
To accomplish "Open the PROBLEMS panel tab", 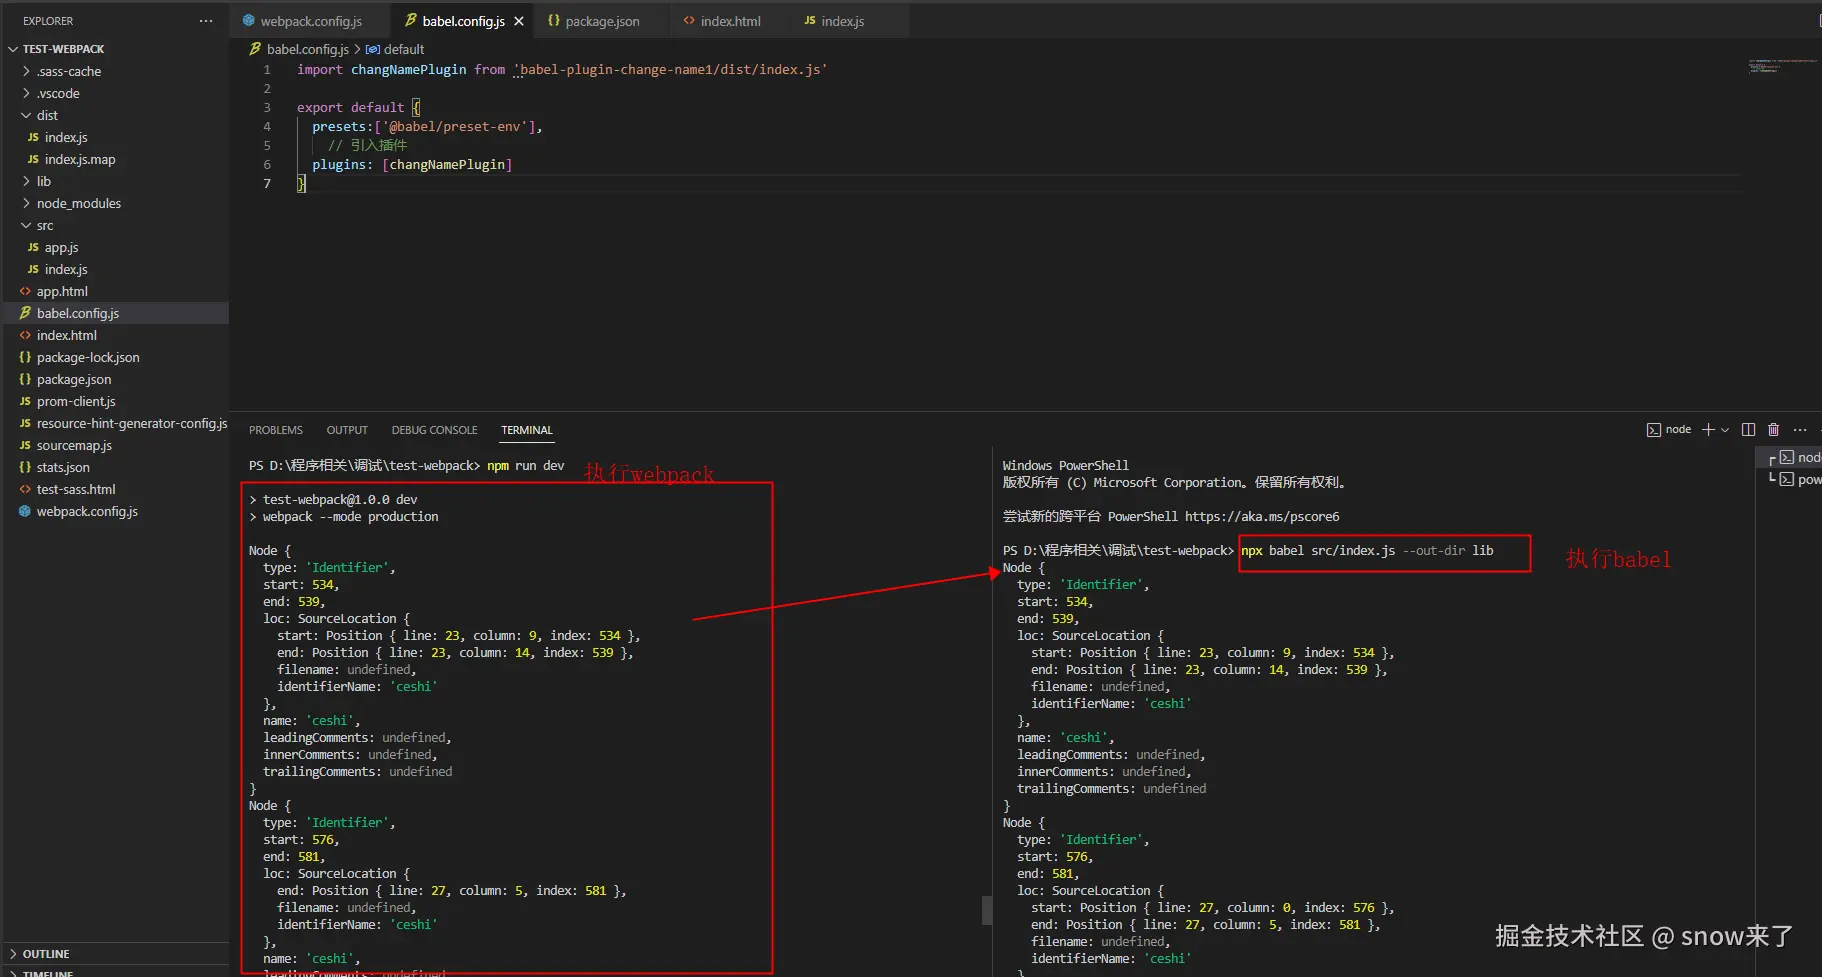I will pos(276,430).
